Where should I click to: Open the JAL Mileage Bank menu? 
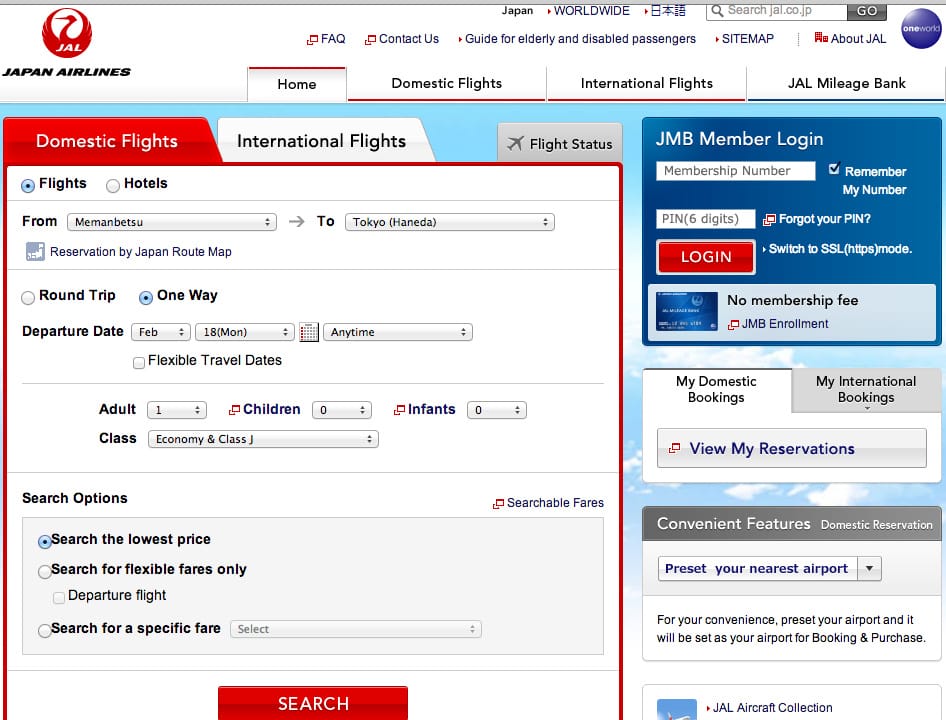click(846, 83)
